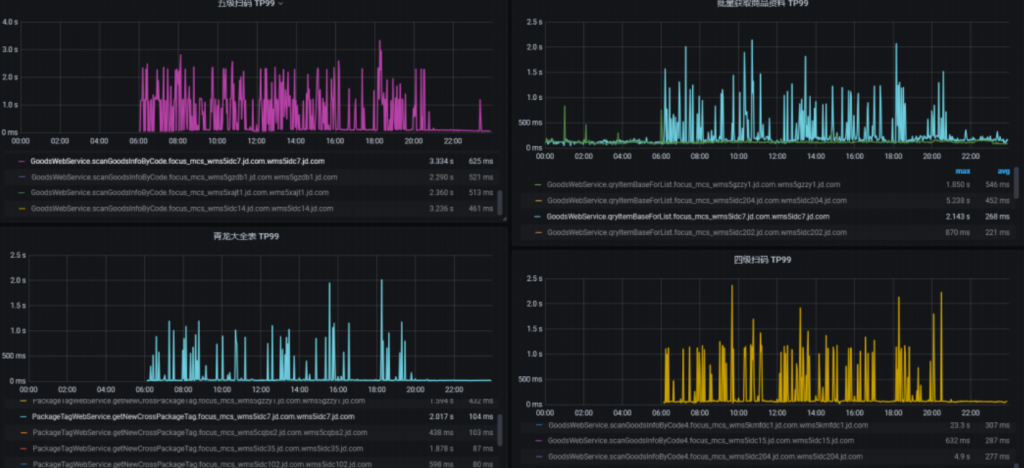
Task: Select getNewCrossPackageTag wms5cqbs2 legend entry
Action: 179,431
